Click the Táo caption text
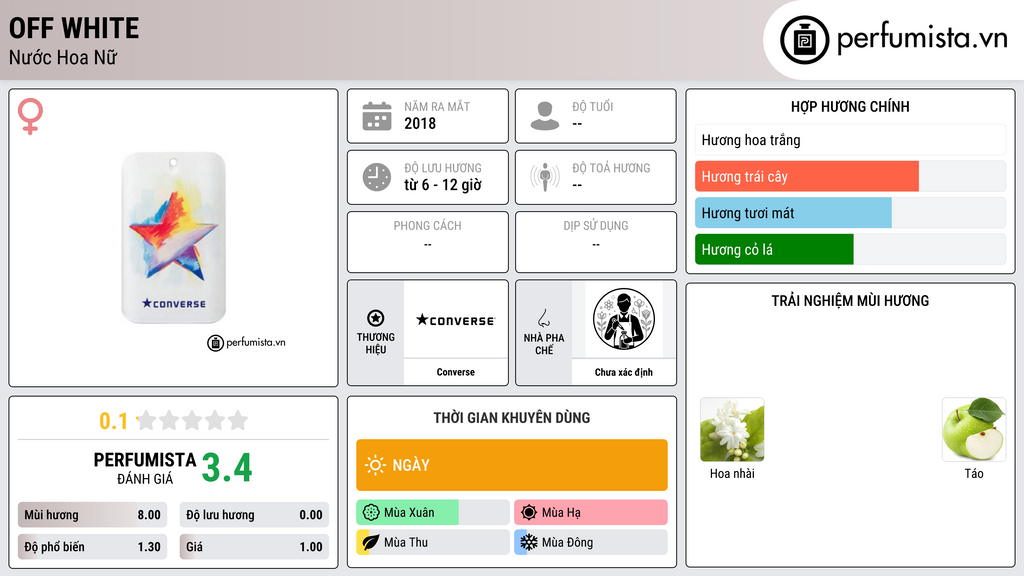The width and height of the screenshot is (1024, 576). pos(974,473)
